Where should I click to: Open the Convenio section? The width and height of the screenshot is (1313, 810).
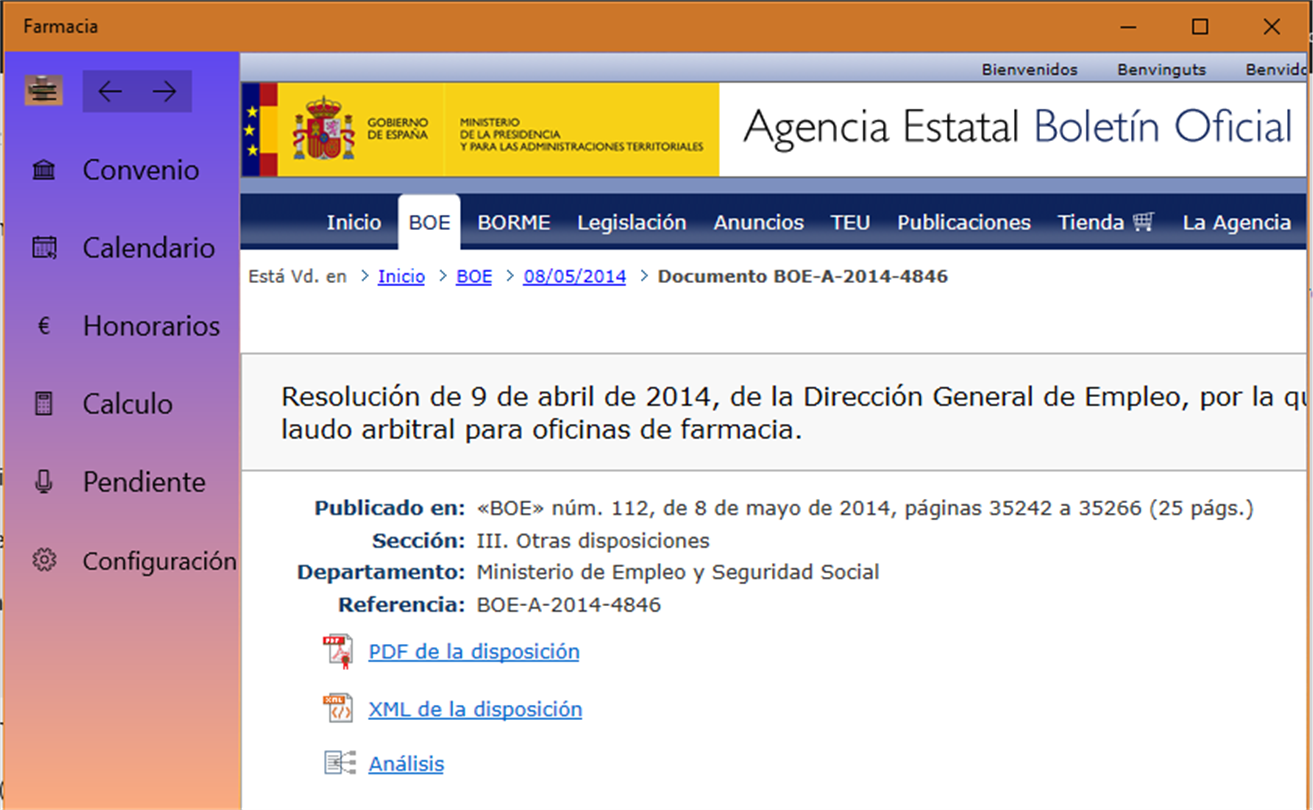click(x=141, y=170)
